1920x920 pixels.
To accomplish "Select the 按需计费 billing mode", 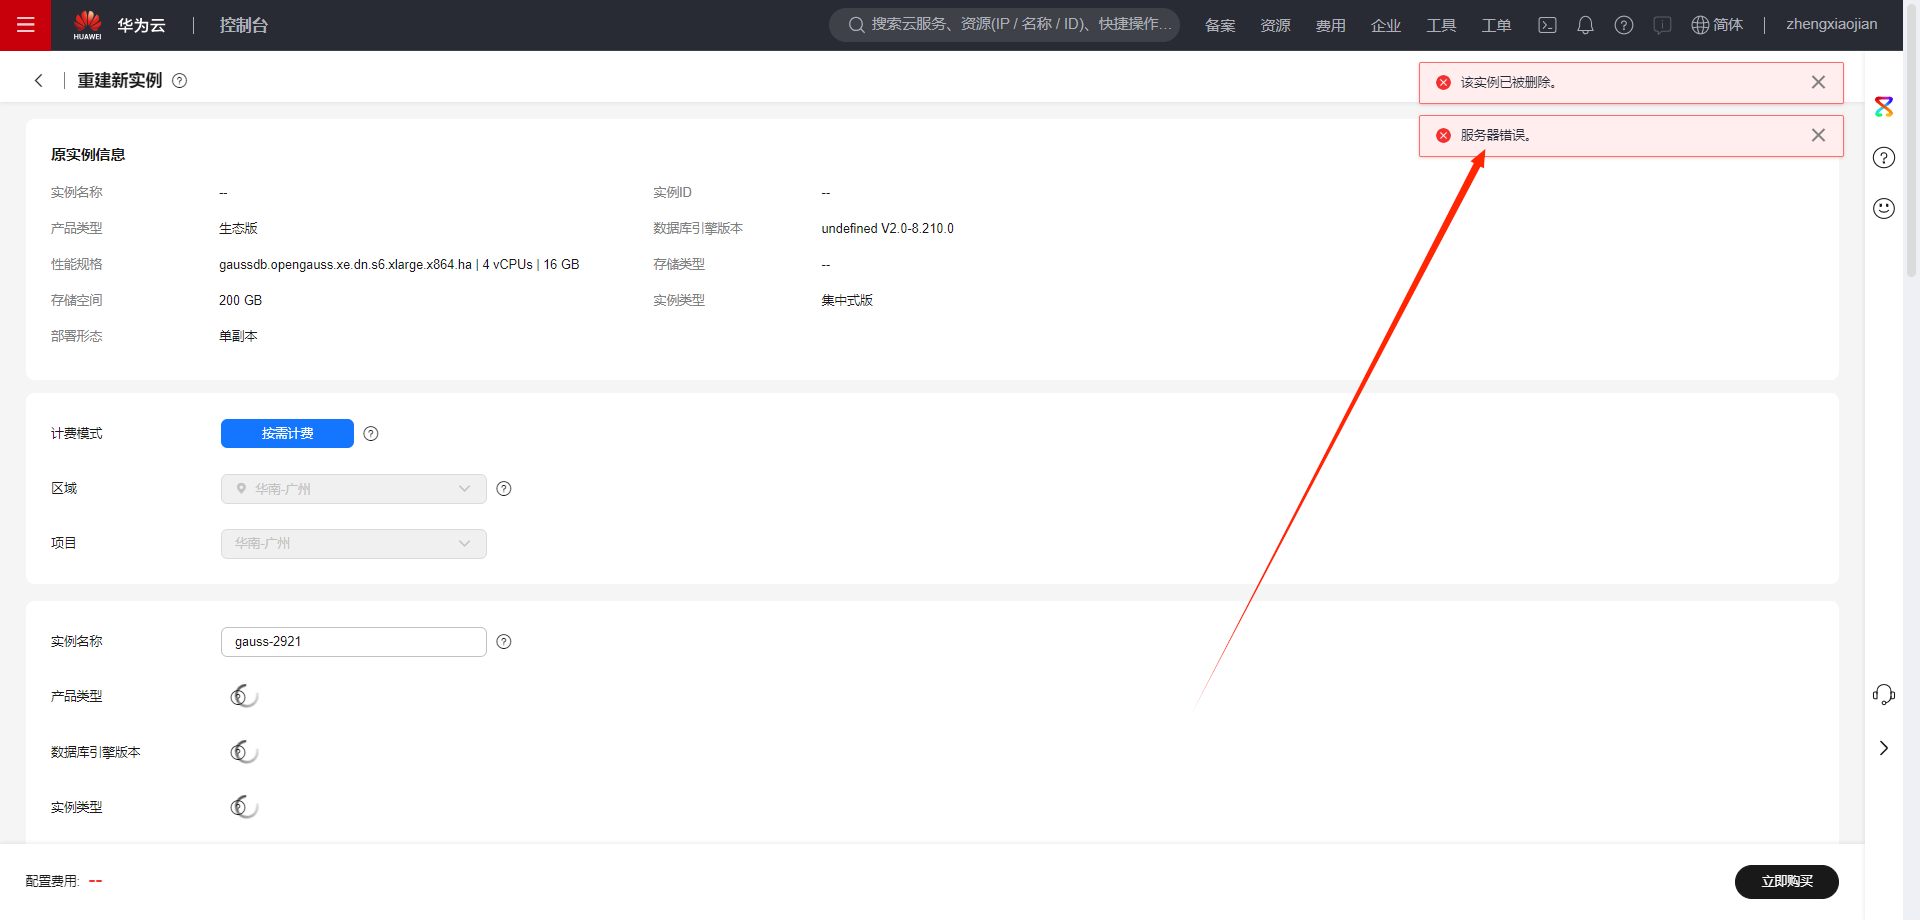I will (x=287, y=433).
